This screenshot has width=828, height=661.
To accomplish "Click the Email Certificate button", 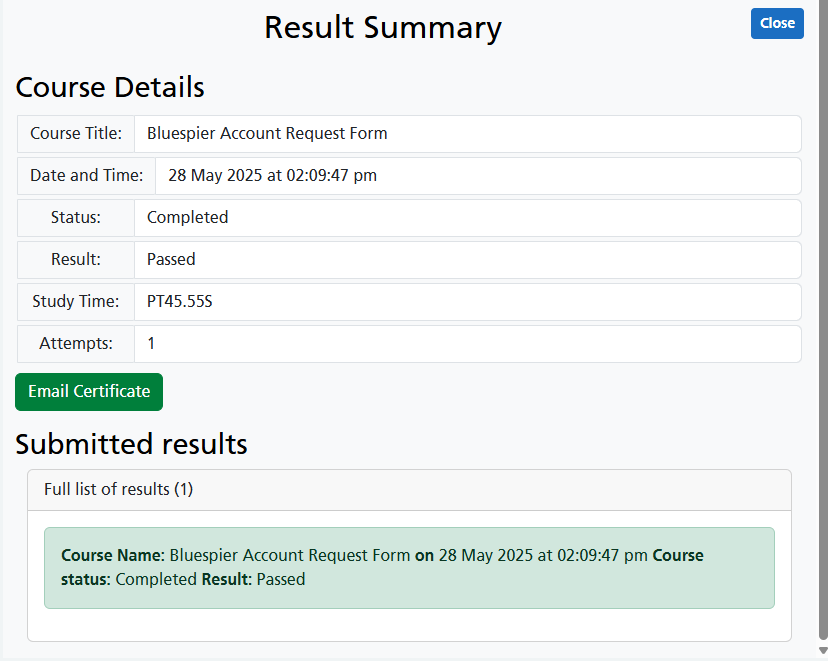I will pyautogui.click(x=89, y=392).
